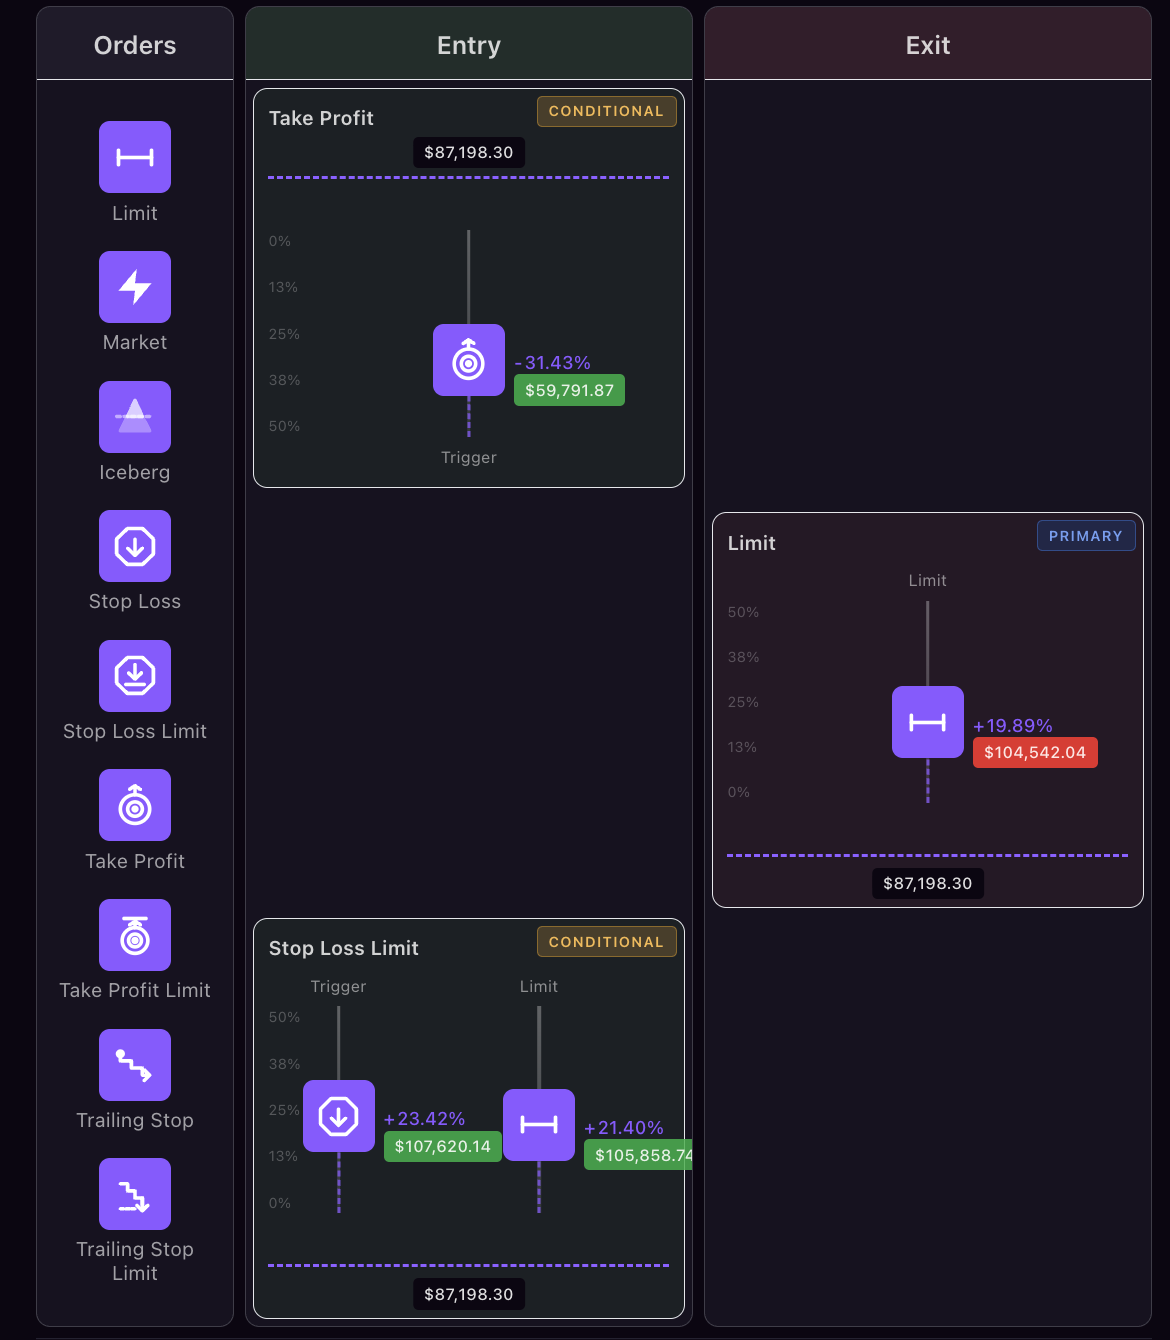Pick the Iceberg order icon
This screenshot has width=1170, height=1340.
click(x=135, y=417)
